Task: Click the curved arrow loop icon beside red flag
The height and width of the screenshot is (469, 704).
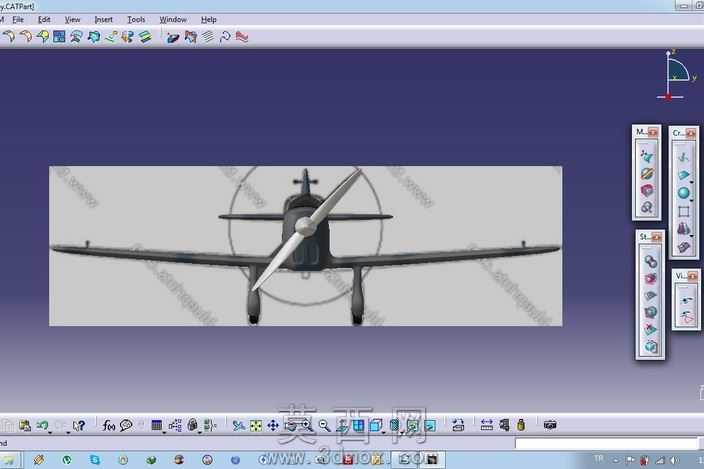Action: pos(225,37)
